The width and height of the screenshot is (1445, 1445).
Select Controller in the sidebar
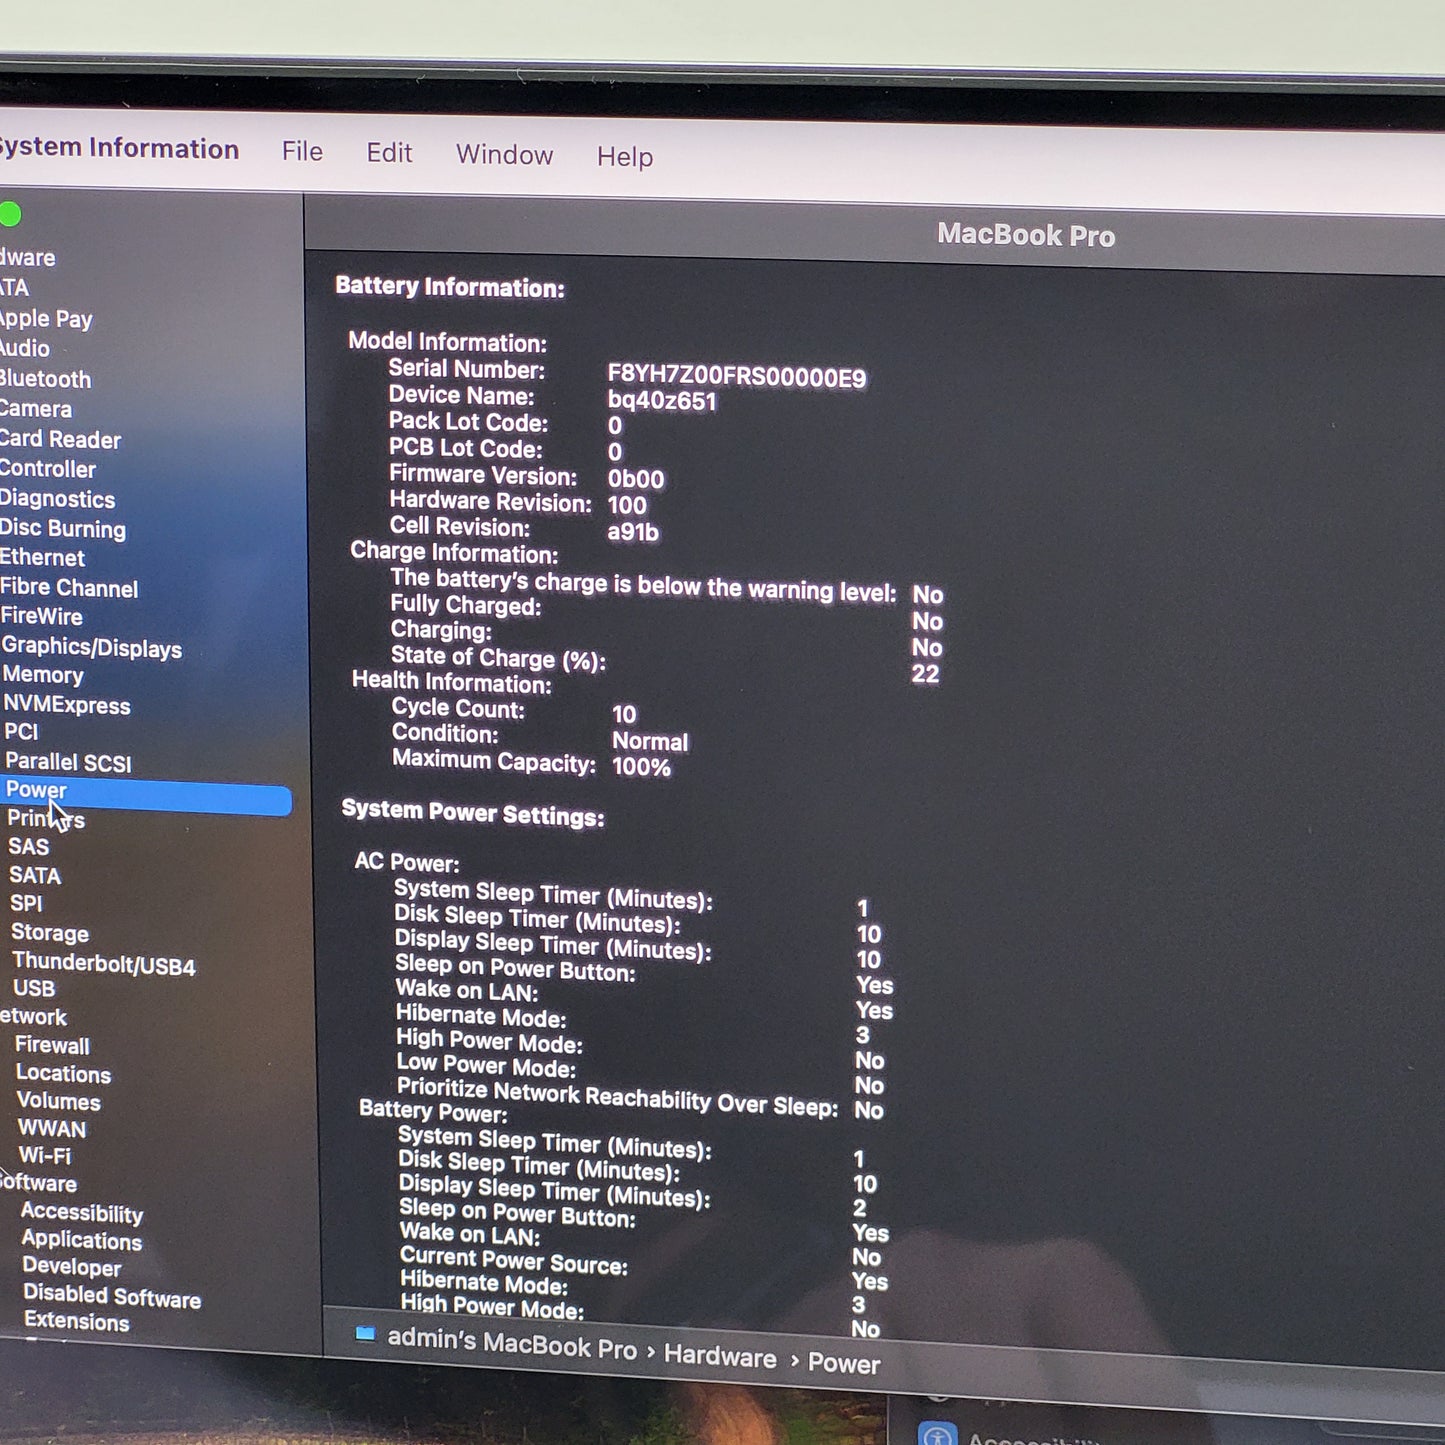tap(48, 469)
